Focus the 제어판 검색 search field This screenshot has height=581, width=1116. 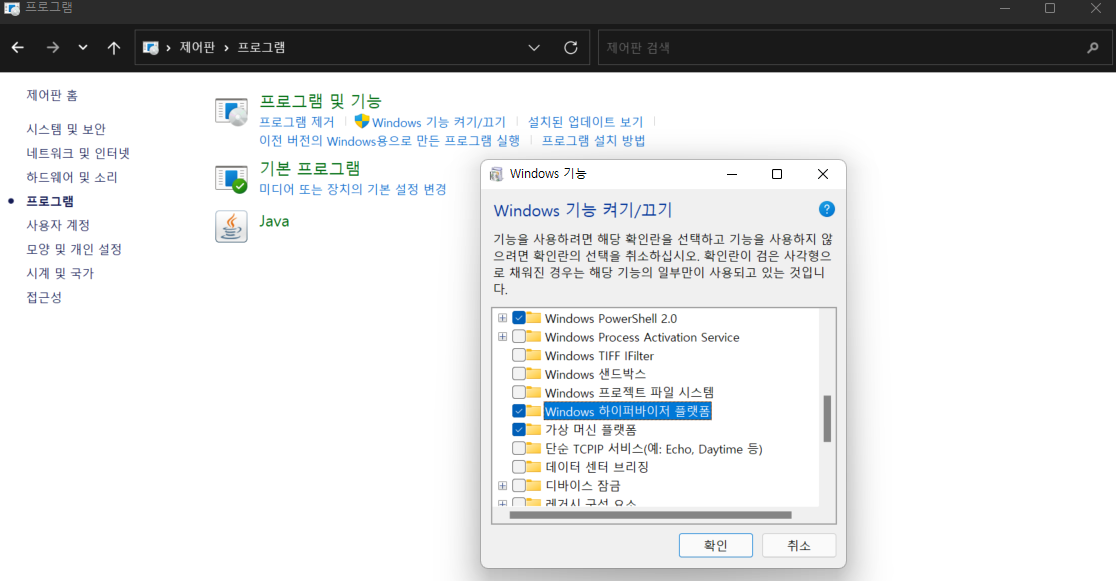(x=856, y=48)
